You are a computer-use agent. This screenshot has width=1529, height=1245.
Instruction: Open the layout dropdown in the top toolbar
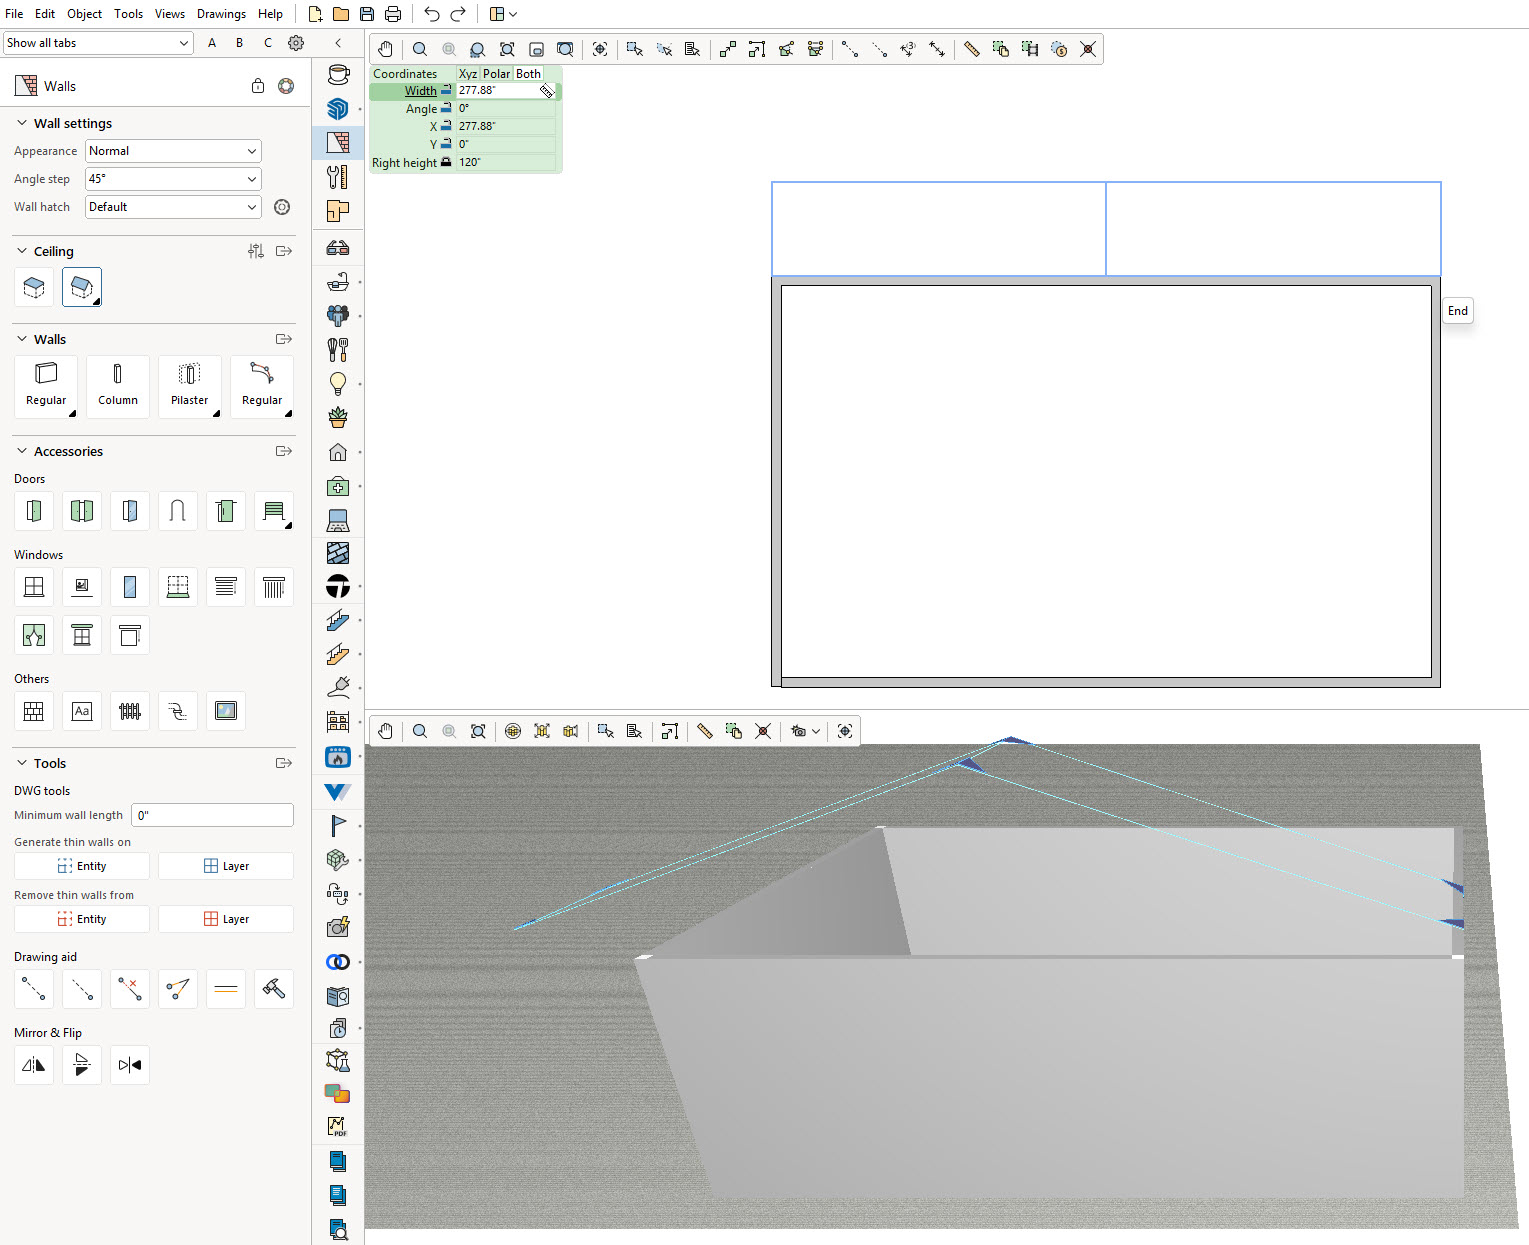coord(503,14)
